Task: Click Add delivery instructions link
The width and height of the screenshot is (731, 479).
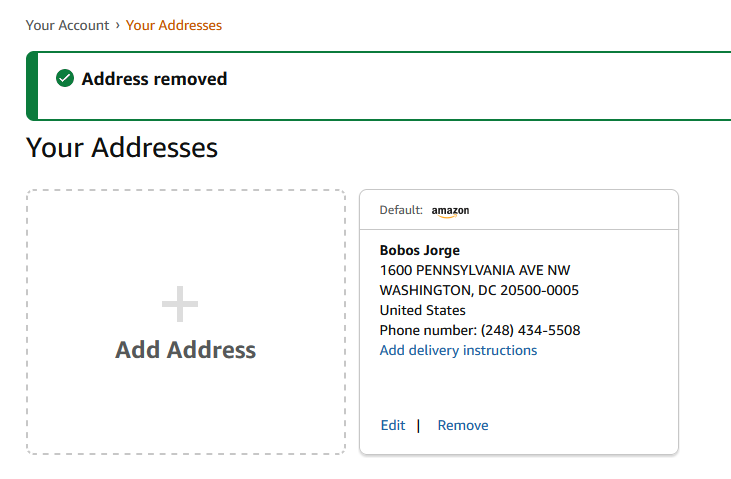Action: pyautogui.click(x=458, y=350)
